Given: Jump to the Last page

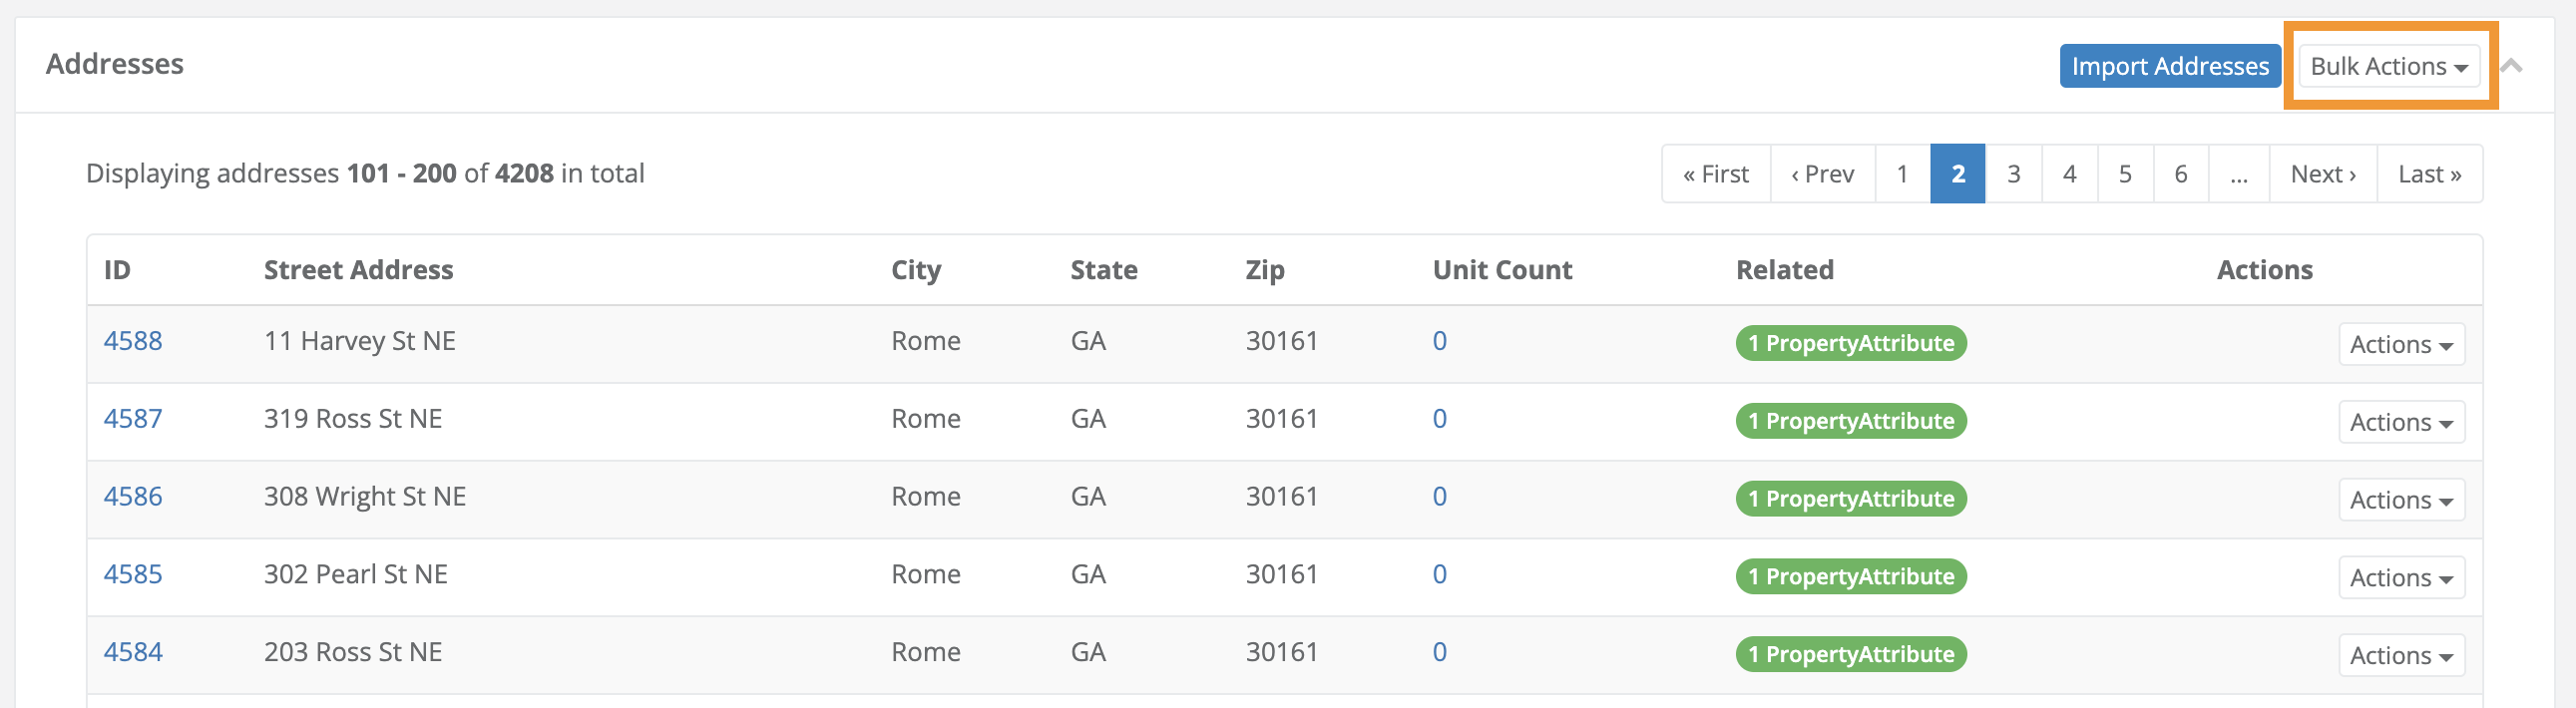Looking at the screenshot, I should pos(2429,174).
